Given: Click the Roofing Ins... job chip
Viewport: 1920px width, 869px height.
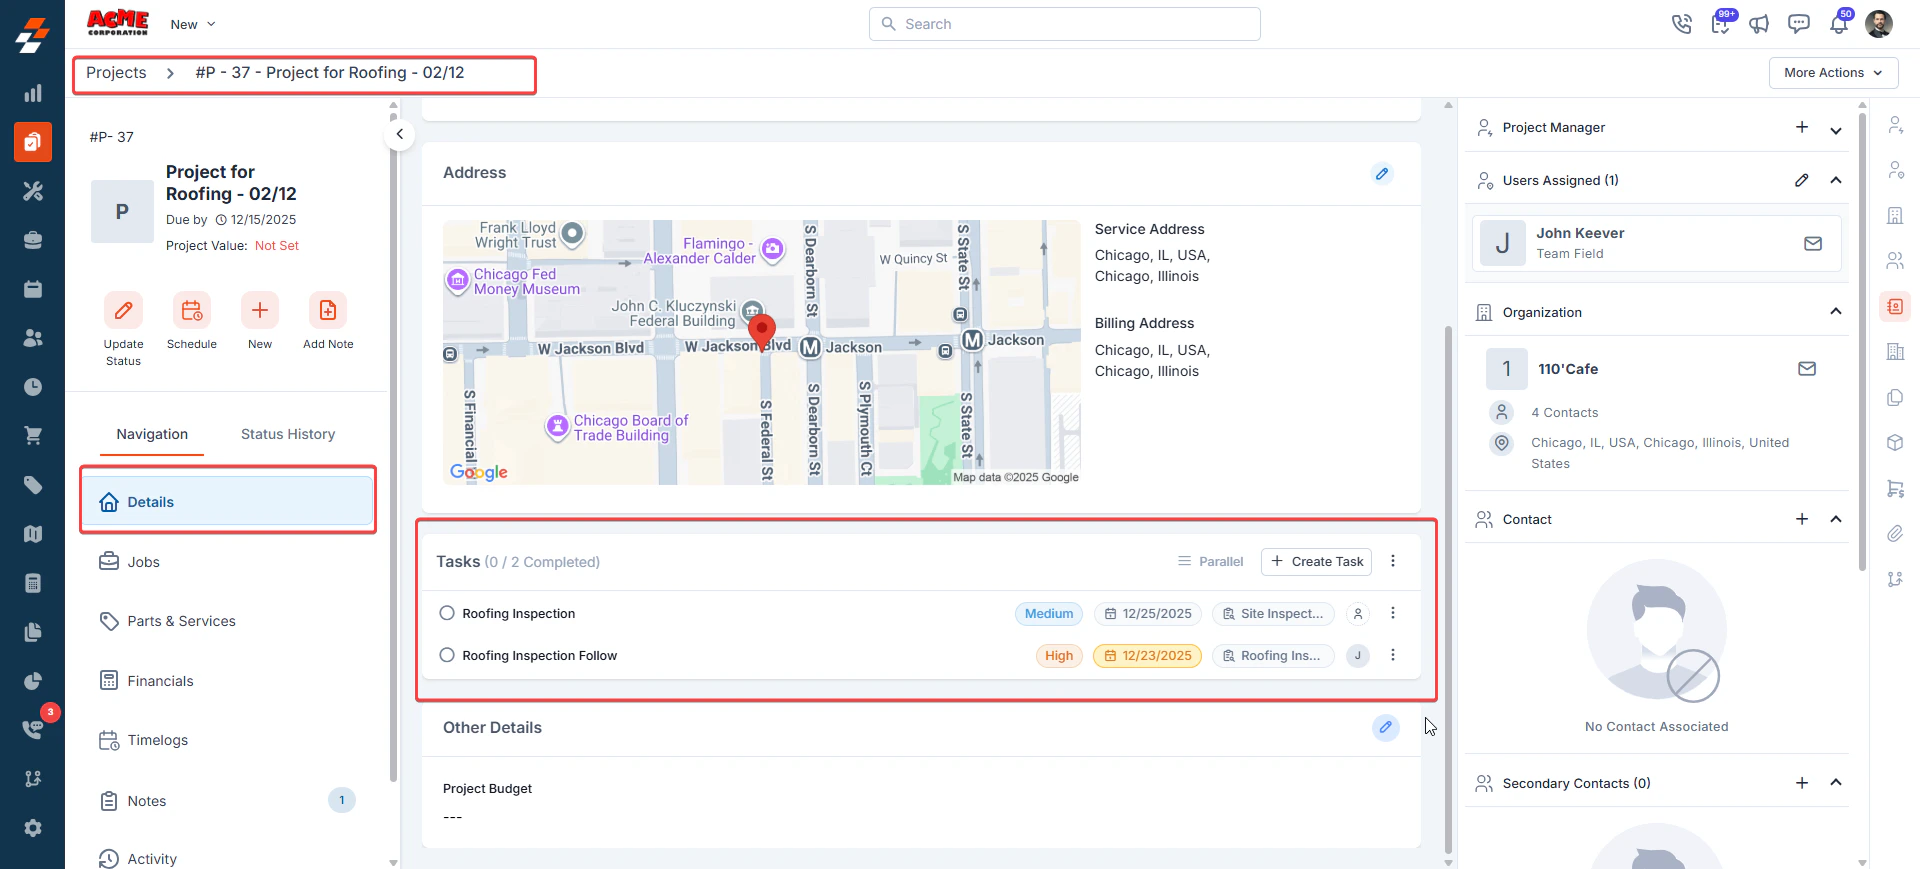Looking at the screenshot, I should point(1273,656).
